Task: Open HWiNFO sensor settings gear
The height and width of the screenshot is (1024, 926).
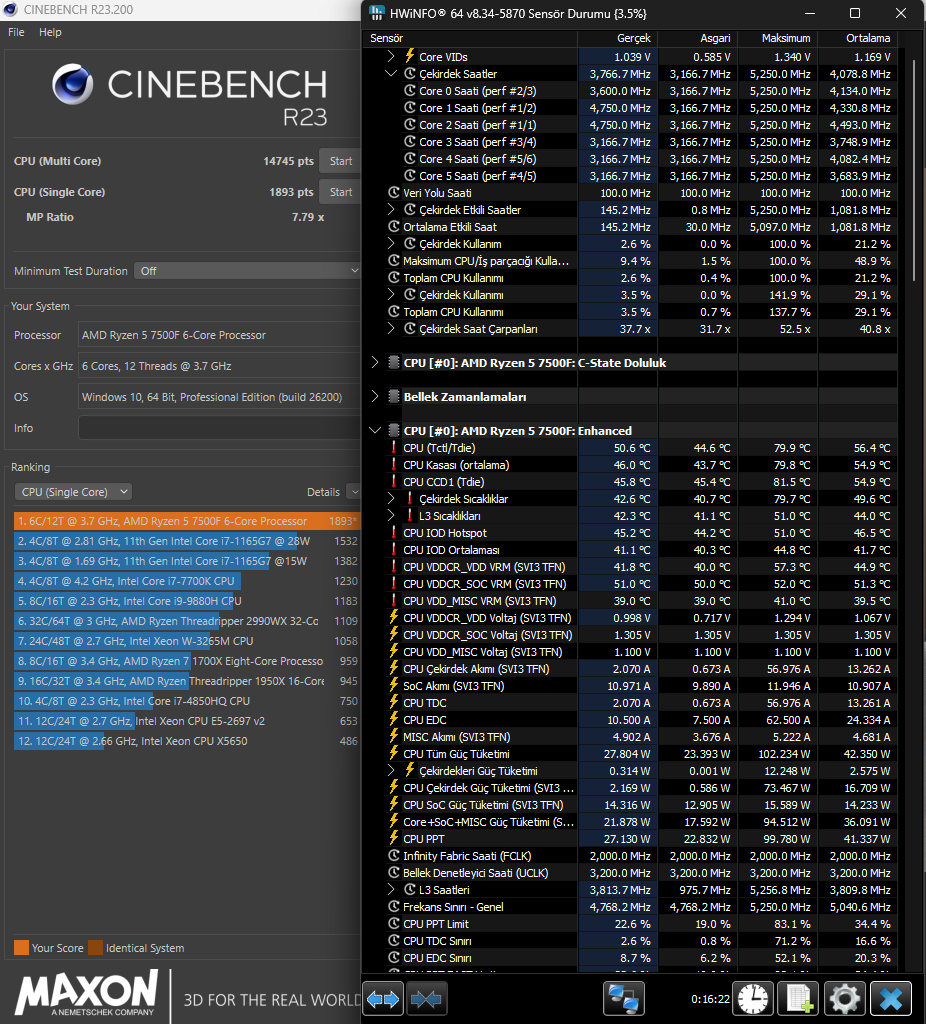Action: 845,999
